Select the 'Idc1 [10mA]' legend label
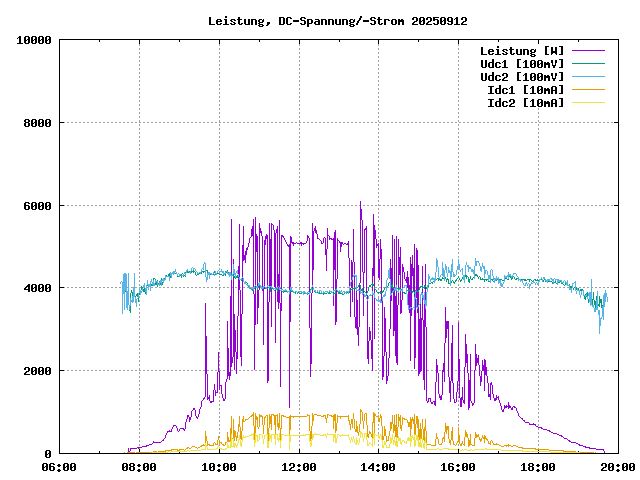 (524, 90)
